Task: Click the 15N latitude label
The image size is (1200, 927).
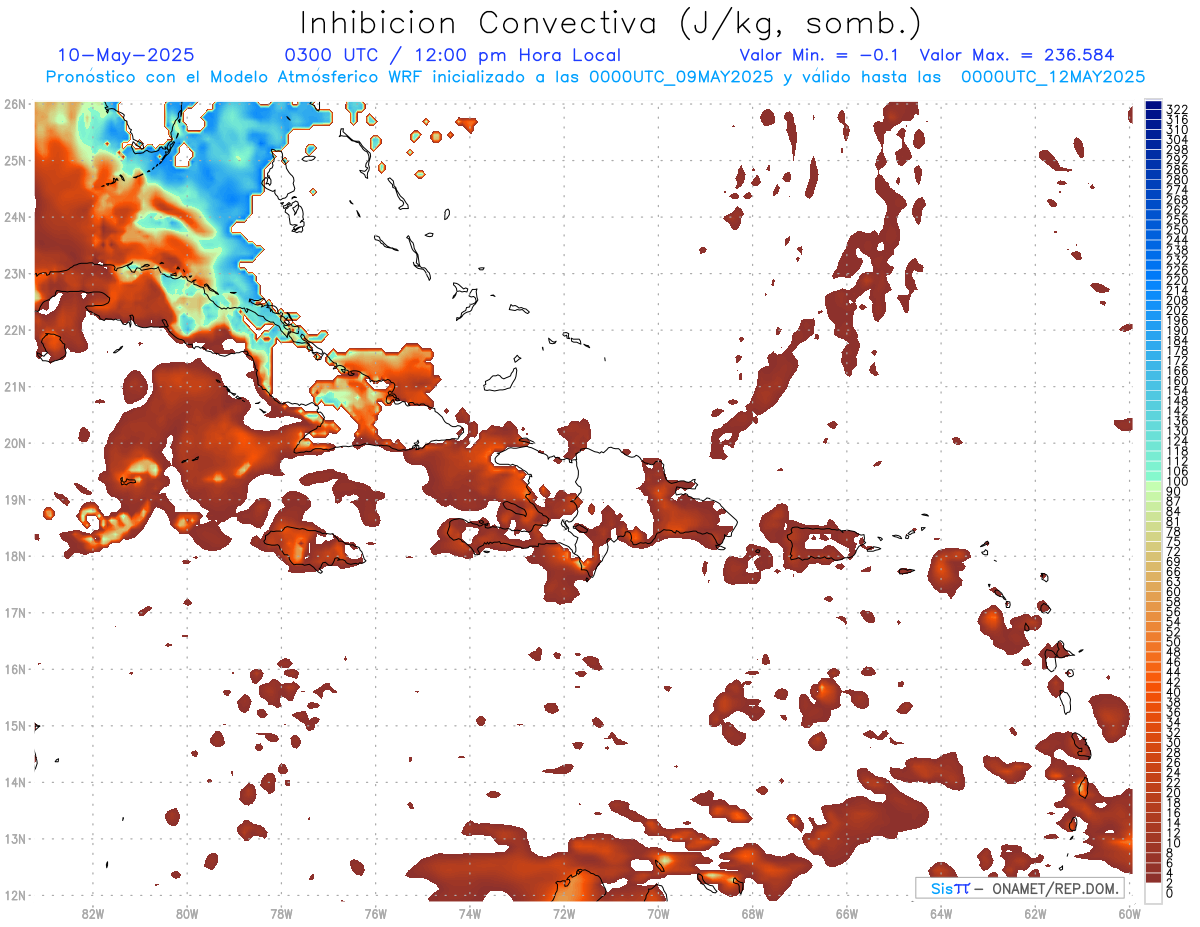Action: point(14,725)
